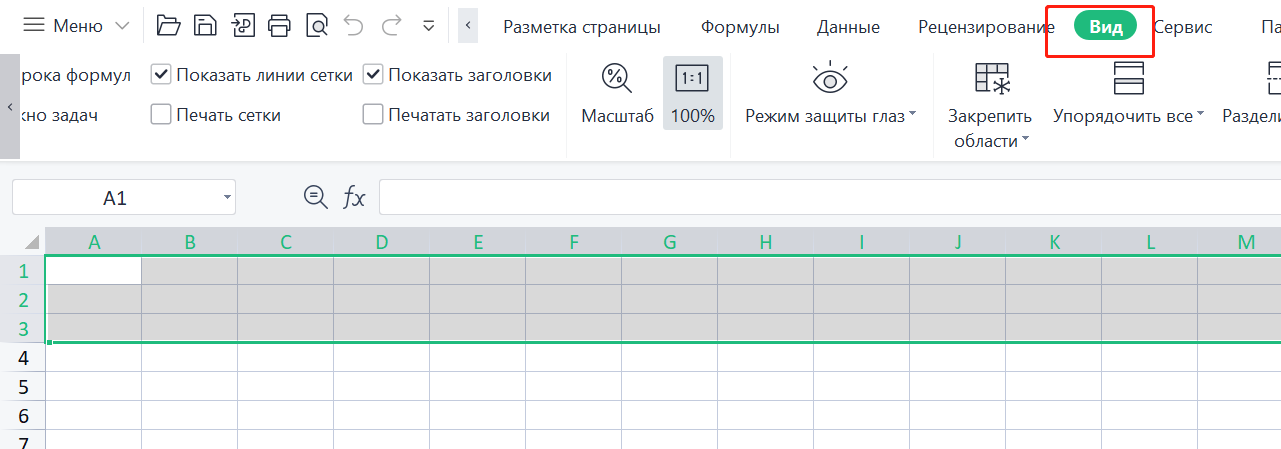Expand the Name Box dropdown arrow
Image resolution: width=1281 pixels, height=449 pixels.
228,198
